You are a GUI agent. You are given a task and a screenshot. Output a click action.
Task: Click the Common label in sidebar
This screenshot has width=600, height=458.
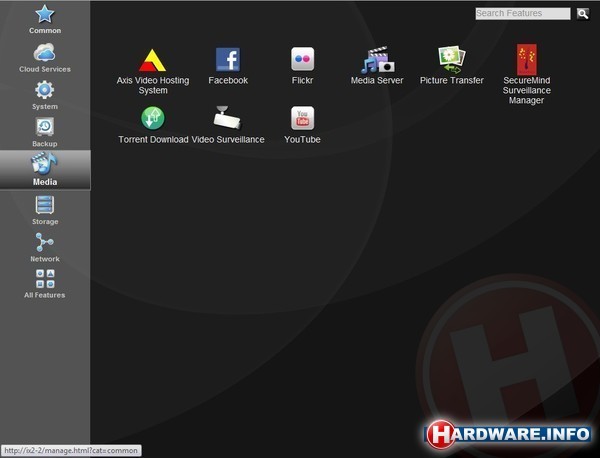tap(45, 31)
